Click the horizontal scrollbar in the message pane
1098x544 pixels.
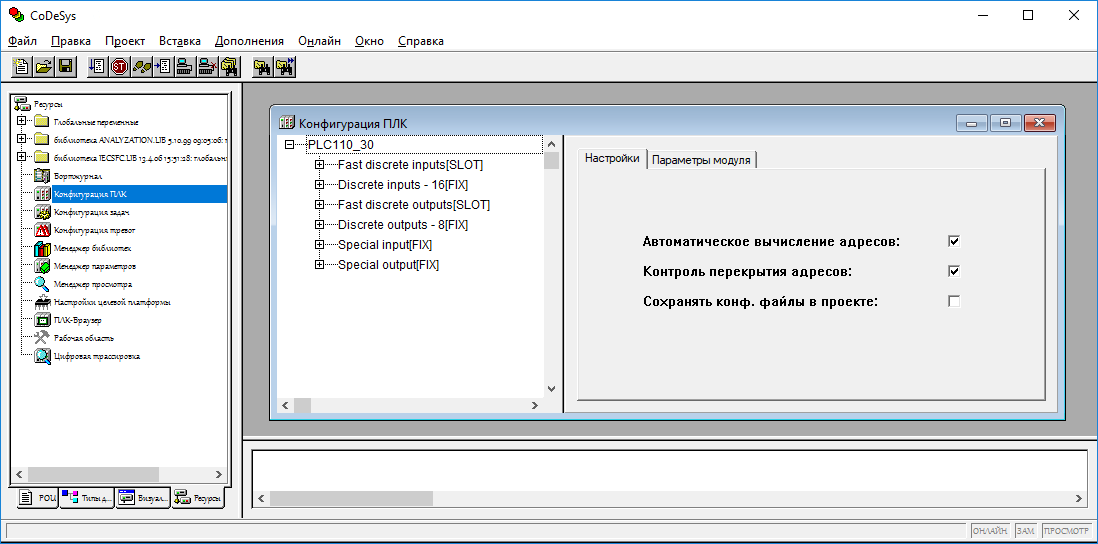(670, 497)
